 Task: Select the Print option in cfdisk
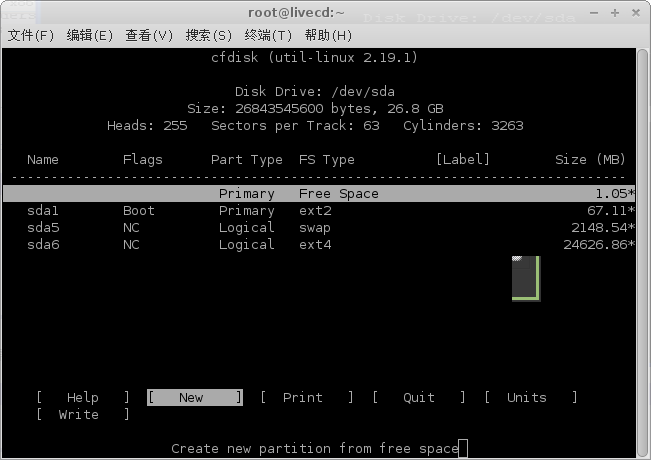pos(307,397)
